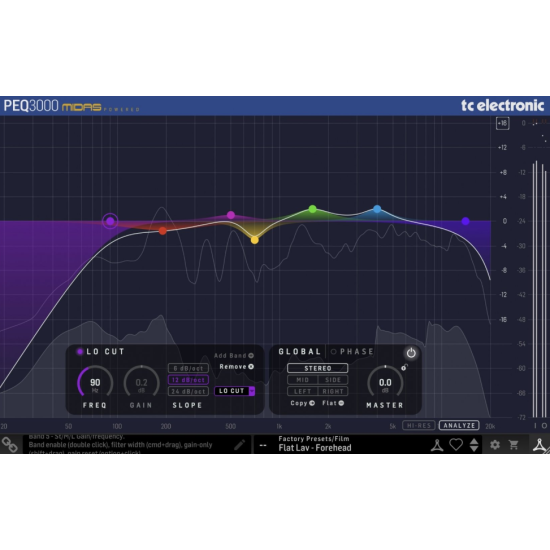Open the LO CUT filter type dropdown

tap(234, 391)
